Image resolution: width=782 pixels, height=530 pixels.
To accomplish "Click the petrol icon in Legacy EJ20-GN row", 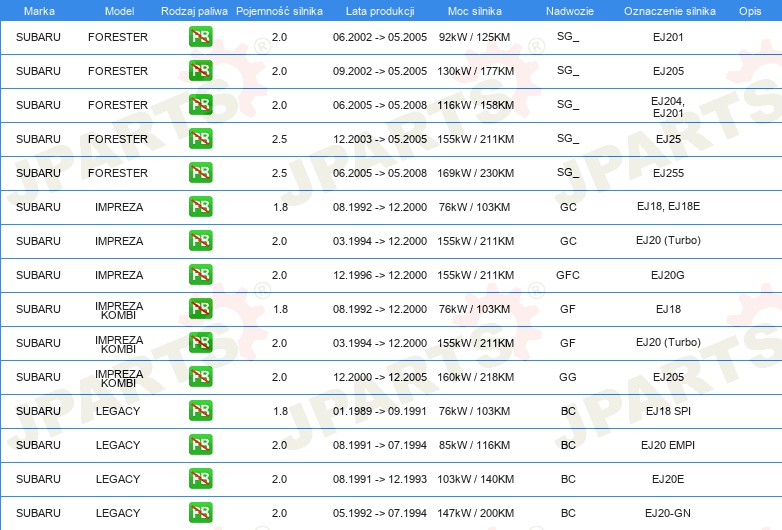I will [200, 513].
